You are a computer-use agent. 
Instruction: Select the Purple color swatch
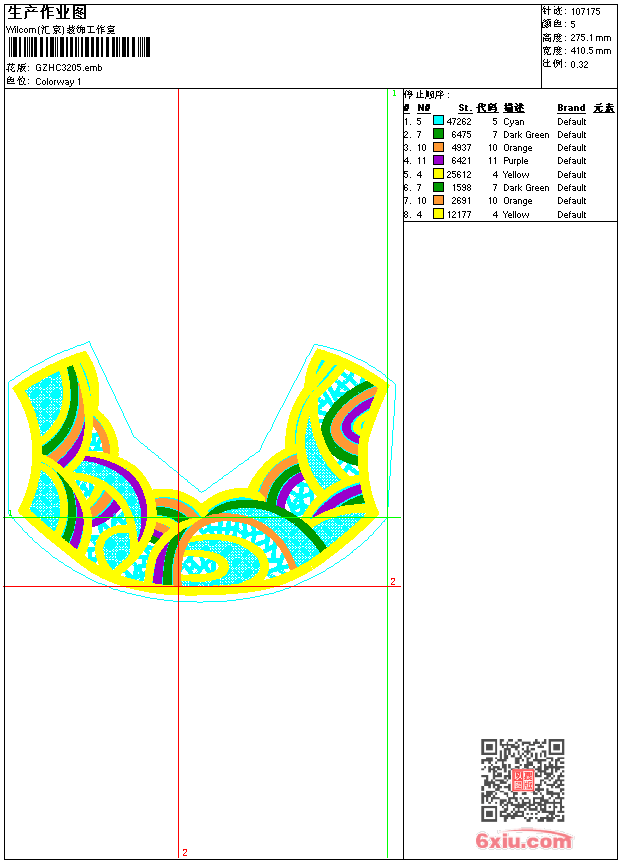[x=438, y=160]
